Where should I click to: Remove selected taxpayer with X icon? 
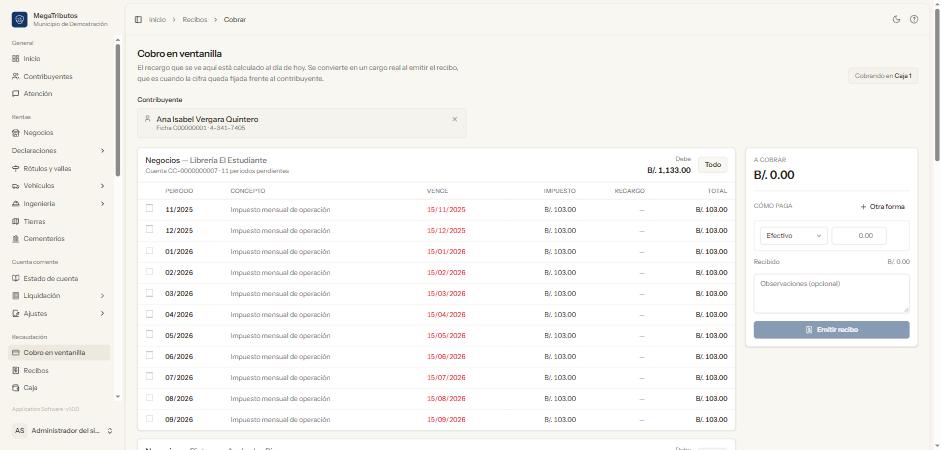click(x=454, y=119)
